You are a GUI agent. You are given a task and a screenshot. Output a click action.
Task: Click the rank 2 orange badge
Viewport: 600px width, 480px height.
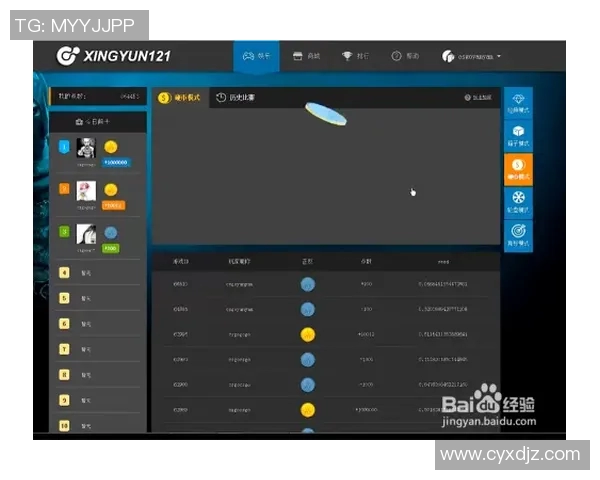(x=64, y=189)
